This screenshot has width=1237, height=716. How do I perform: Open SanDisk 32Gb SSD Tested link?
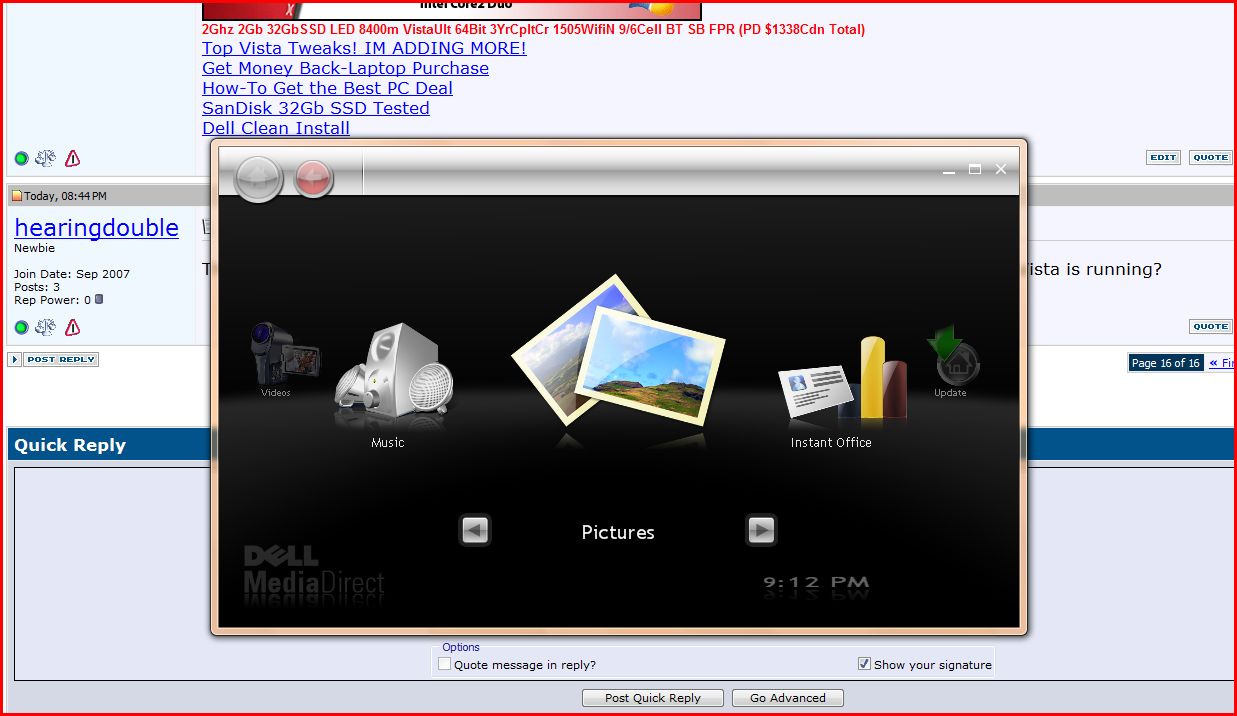click(316, 108)
